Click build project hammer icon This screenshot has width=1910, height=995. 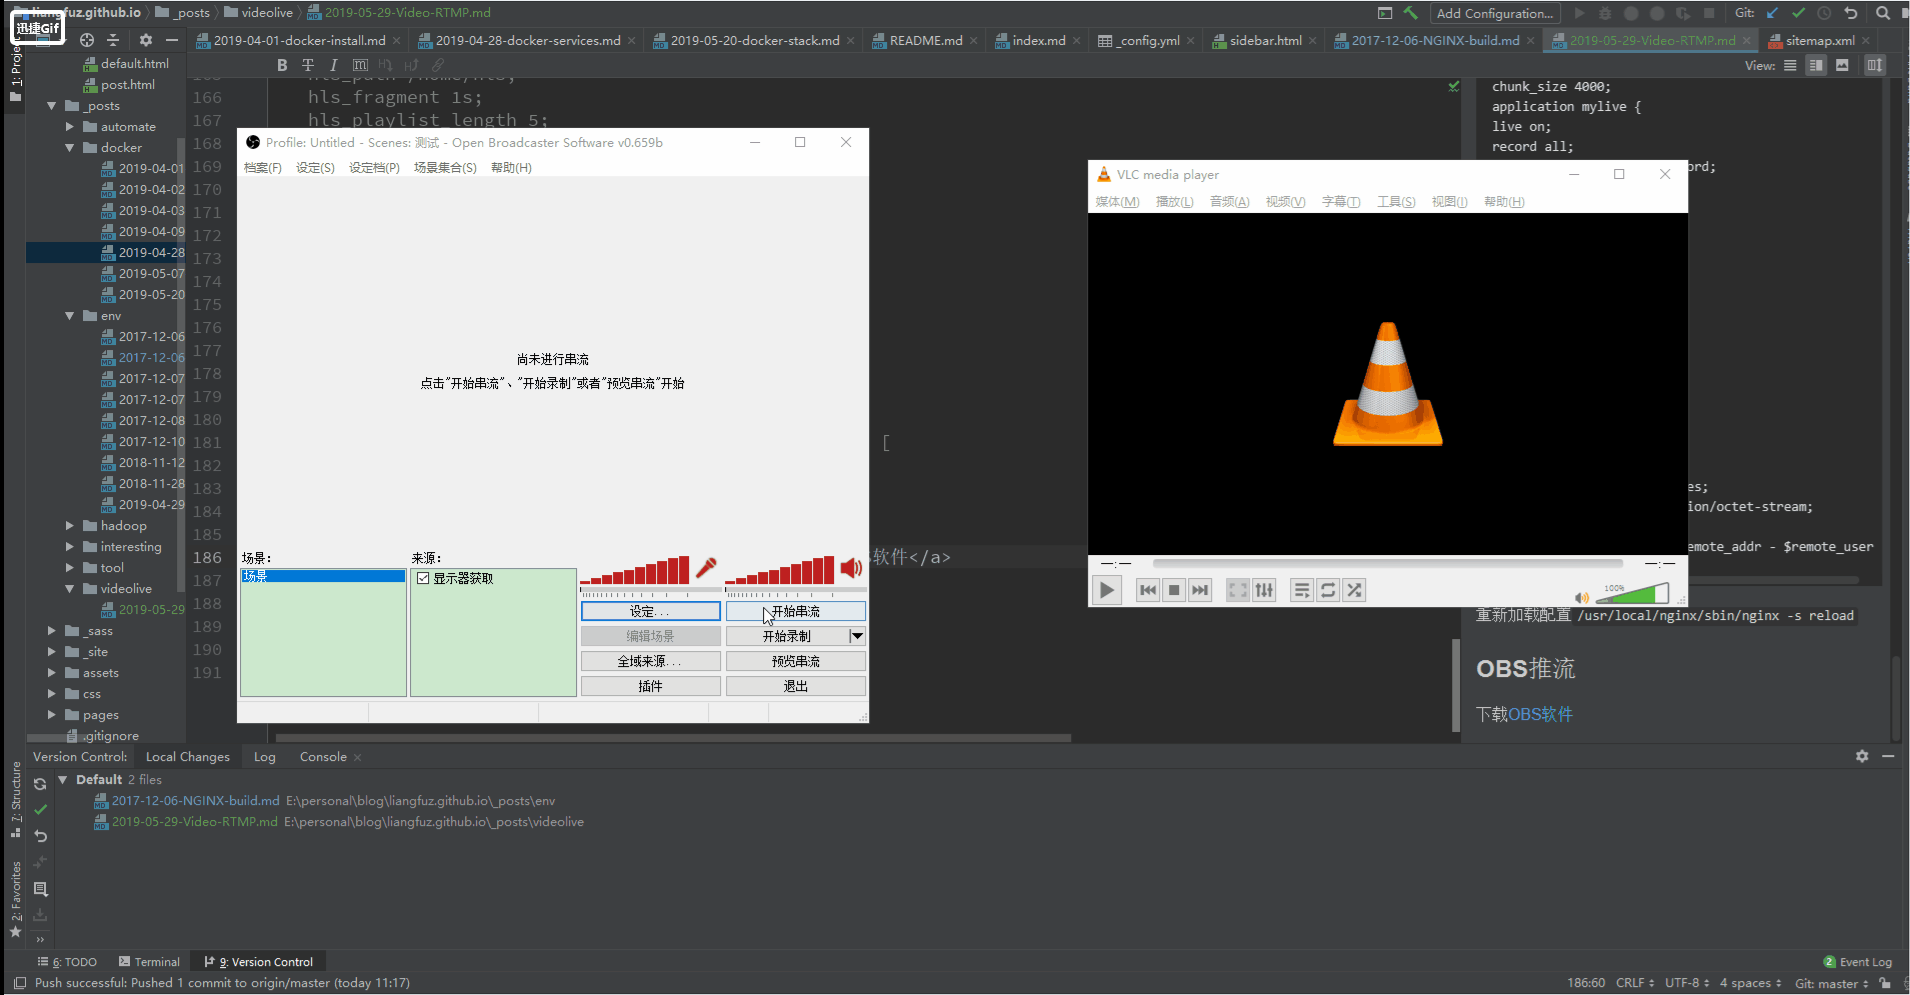coord(1410,13)
